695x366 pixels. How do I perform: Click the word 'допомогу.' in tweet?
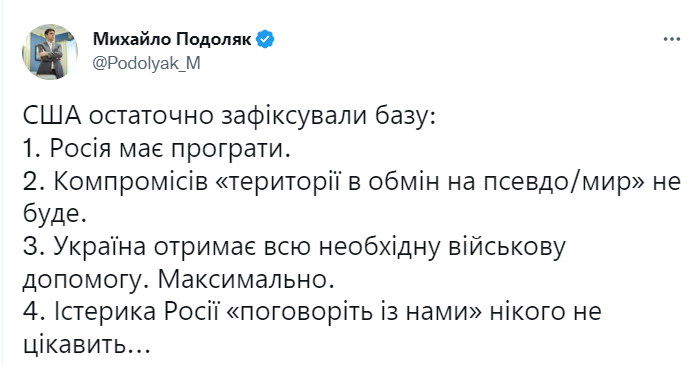pos(85,280)
